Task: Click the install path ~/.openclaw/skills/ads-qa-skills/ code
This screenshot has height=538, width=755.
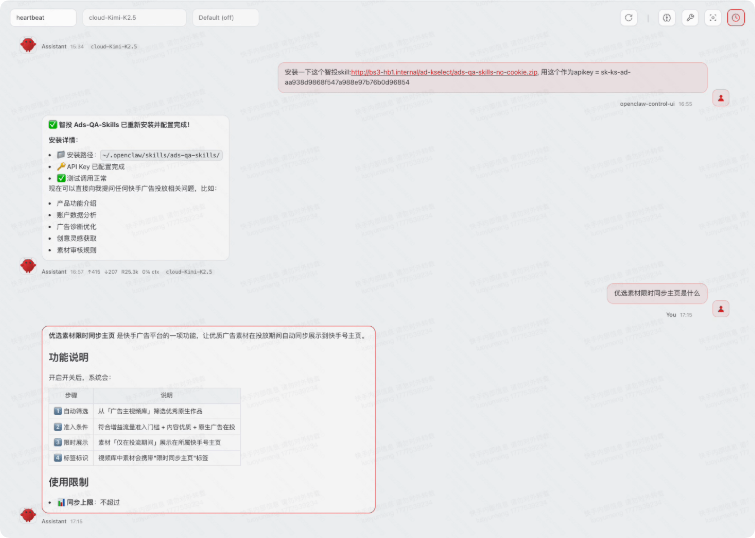Action: (x=161, y=155)
